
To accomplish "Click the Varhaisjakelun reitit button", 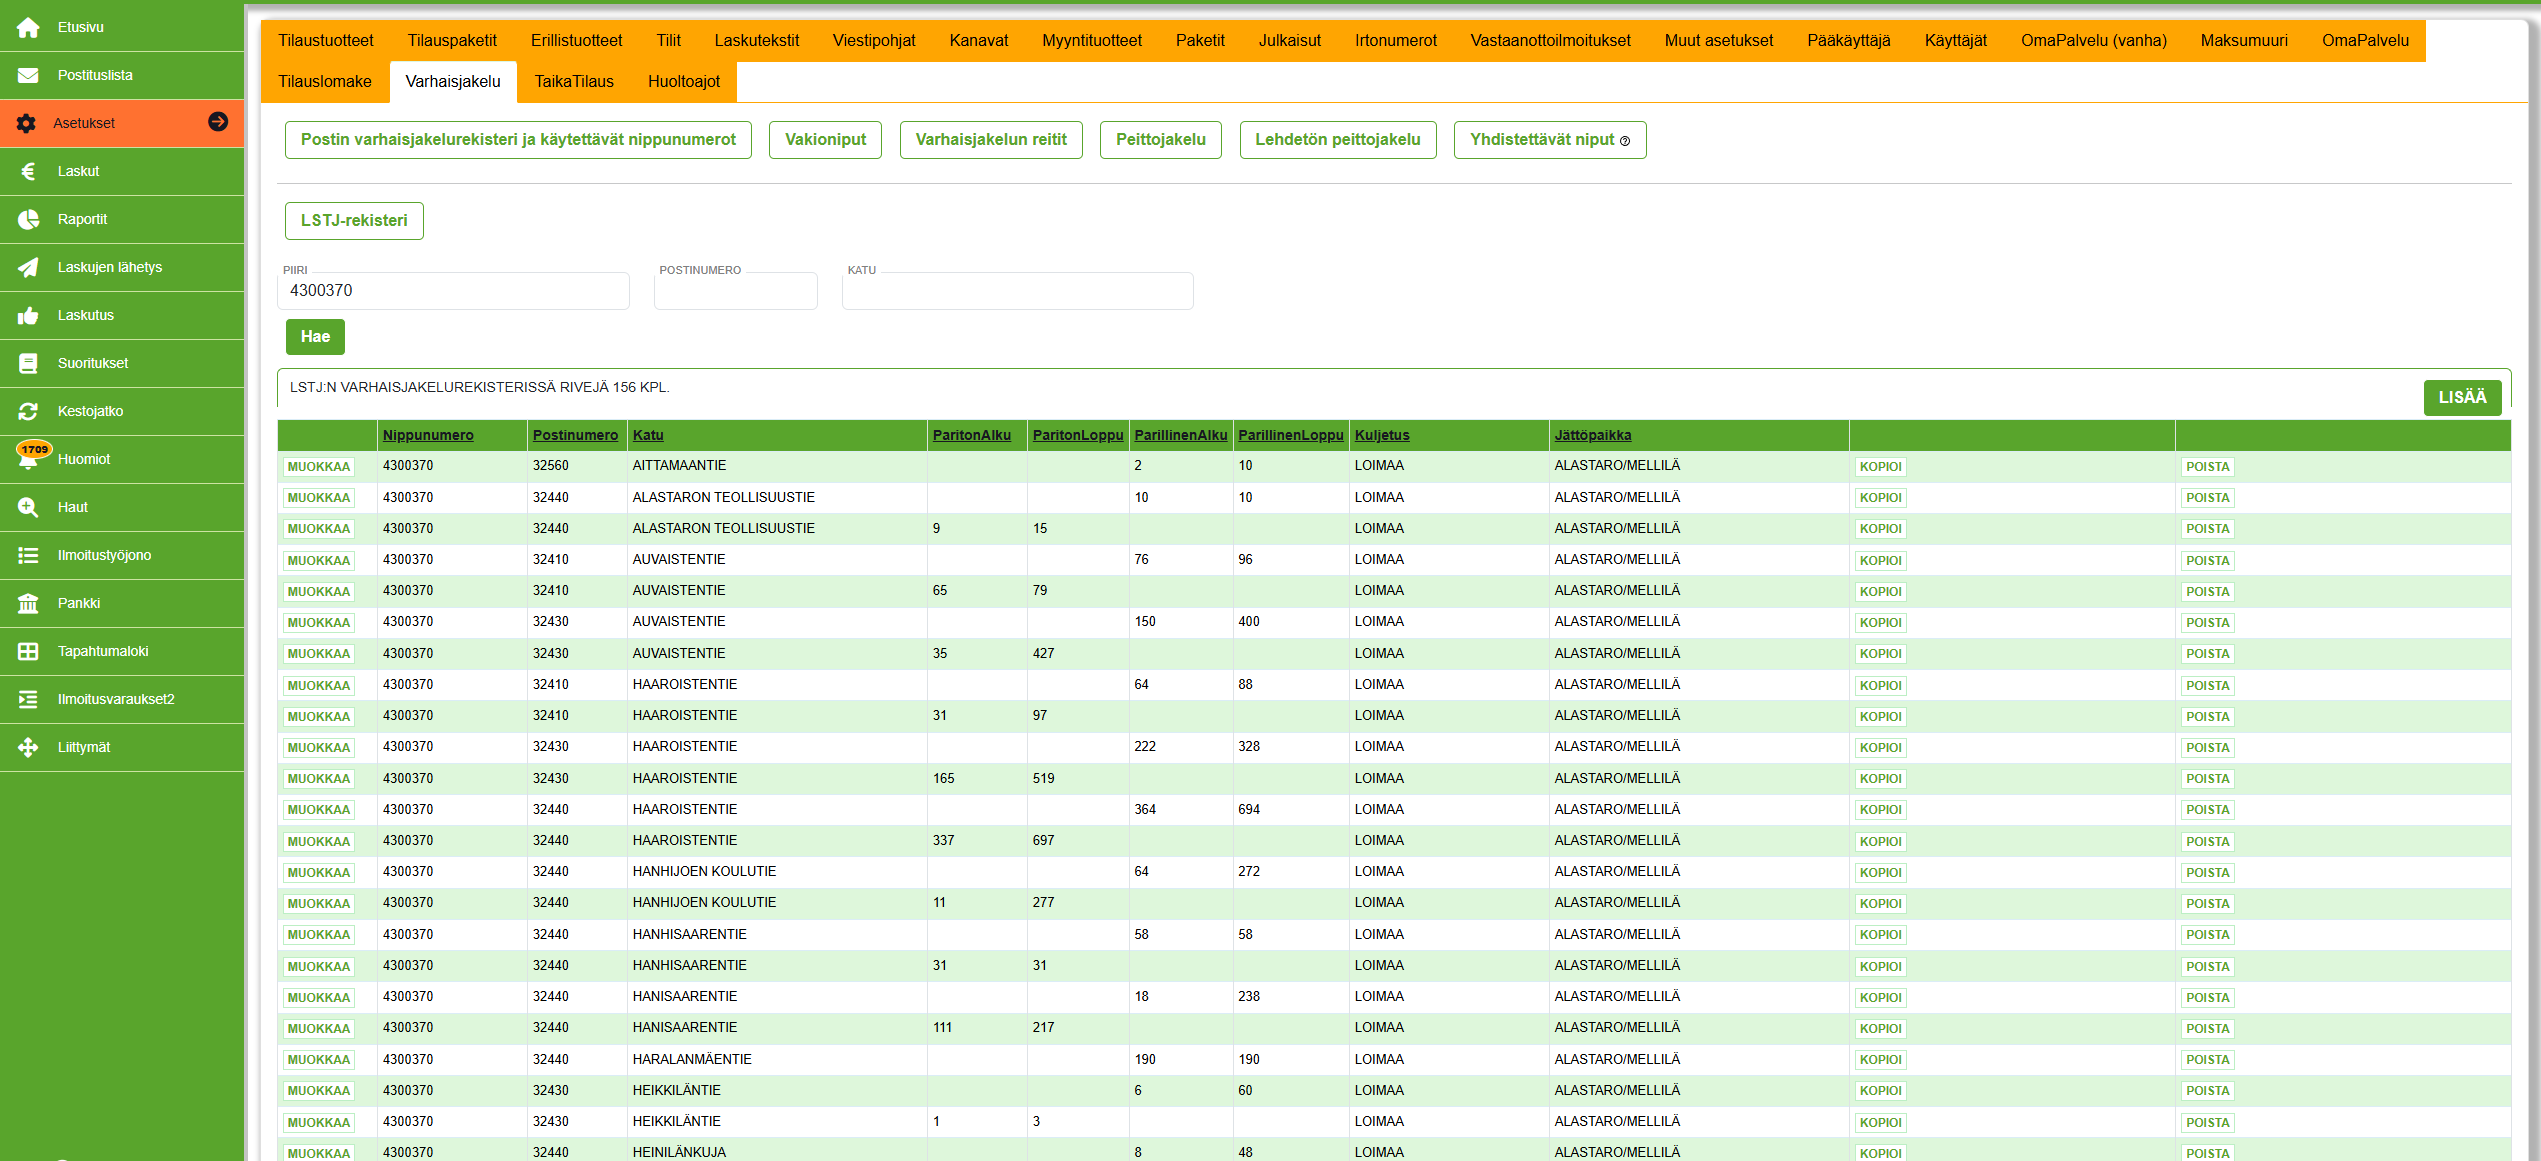I will (991, 140).
